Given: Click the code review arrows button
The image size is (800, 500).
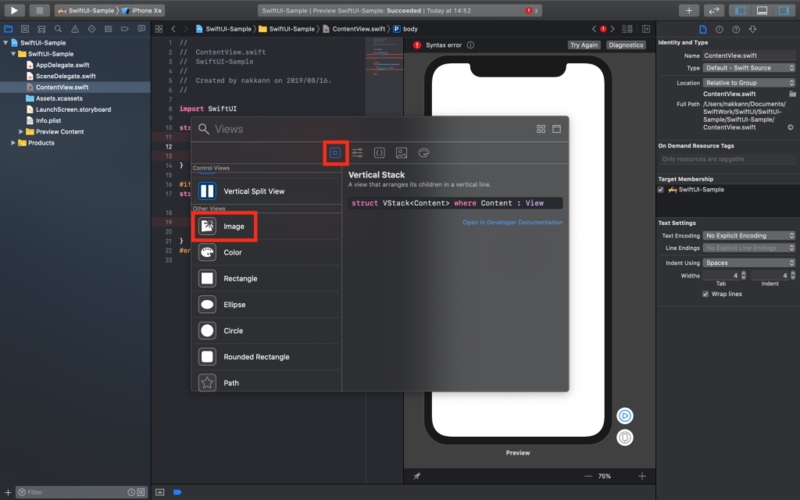Looking at the screenshot, I should tap(713, 10).
